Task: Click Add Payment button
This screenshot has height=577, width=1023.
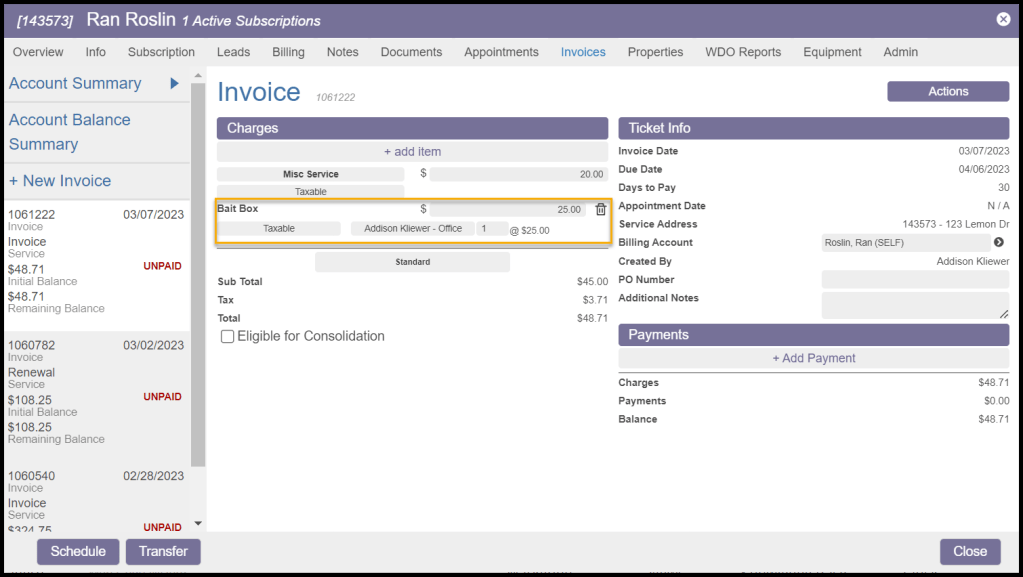Action: (x=813, y=358)
